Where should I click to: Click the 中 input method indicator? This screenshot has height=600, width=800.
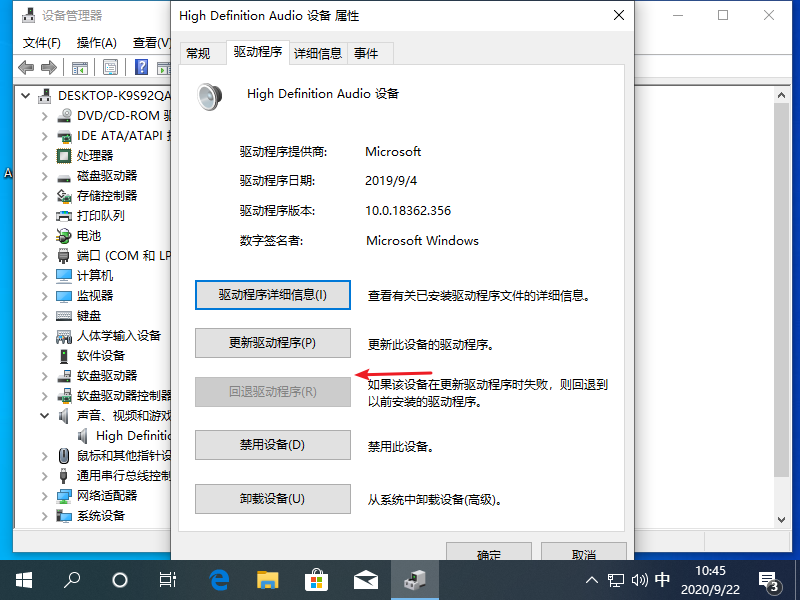pyautogui.click(x=662, y=580)
